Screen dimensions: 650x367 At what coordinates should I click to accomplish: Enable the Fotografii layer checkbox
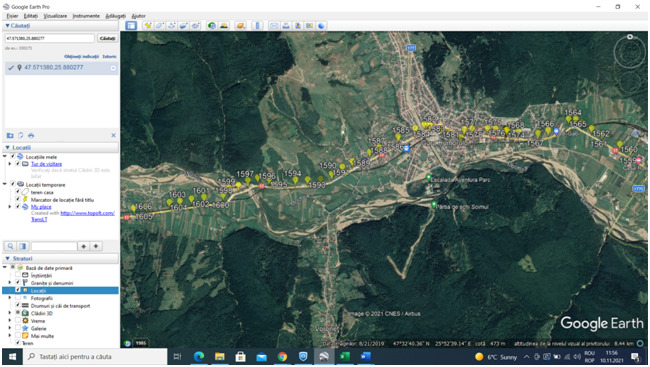(x=18, y=298)
